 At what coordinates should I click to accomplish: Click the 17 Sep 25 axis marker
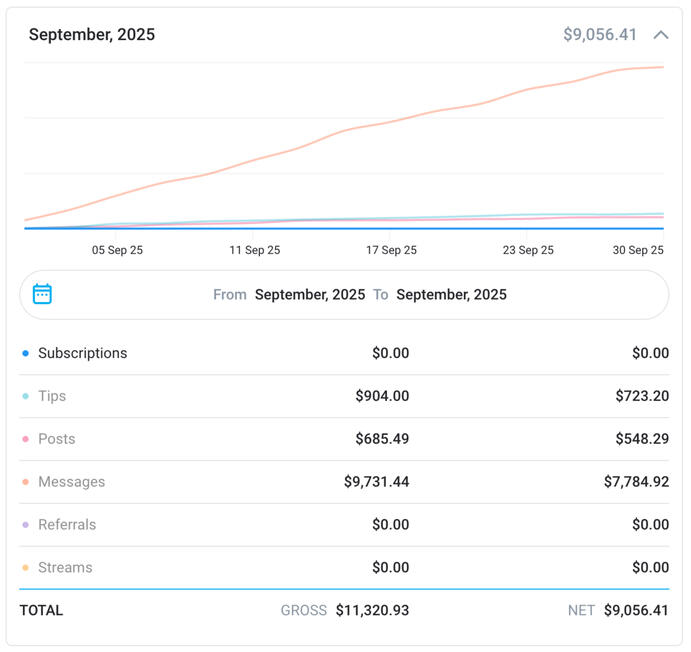391,250
